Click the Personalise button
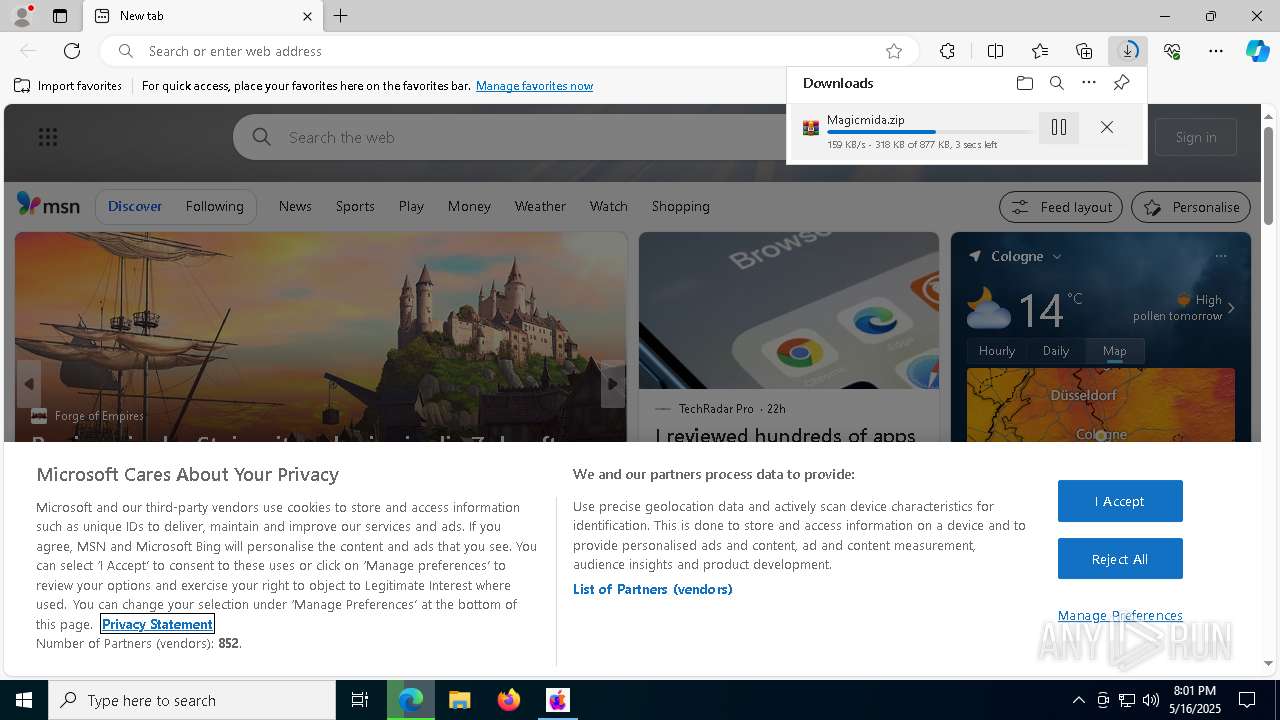 coord(1191,207)
